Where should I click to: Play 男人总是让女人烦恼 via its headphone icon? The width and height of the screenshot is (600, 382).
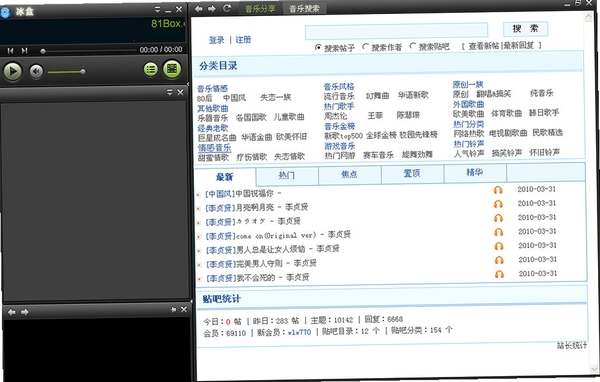click(x=499, y=246)
